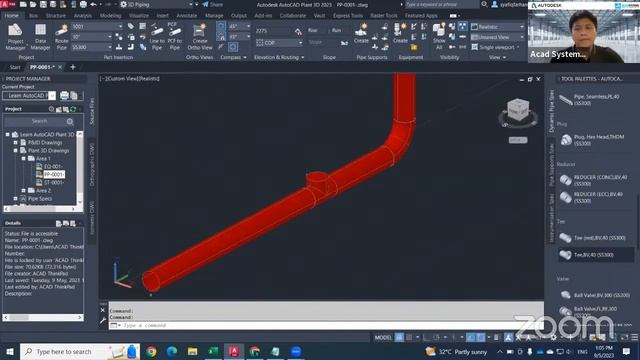Click Undo in quick access toolbar
The image size is (640, 360).
[93, 4]
